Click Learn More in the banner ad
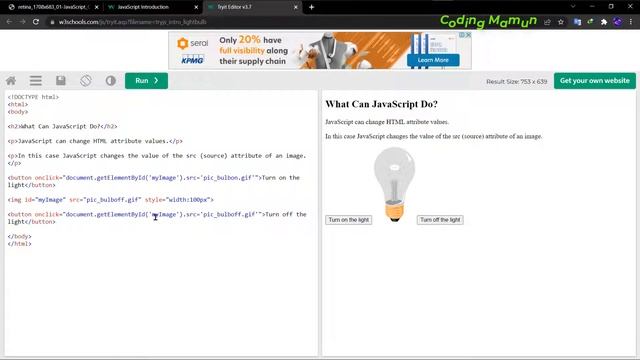 click(x=433, y=60)
